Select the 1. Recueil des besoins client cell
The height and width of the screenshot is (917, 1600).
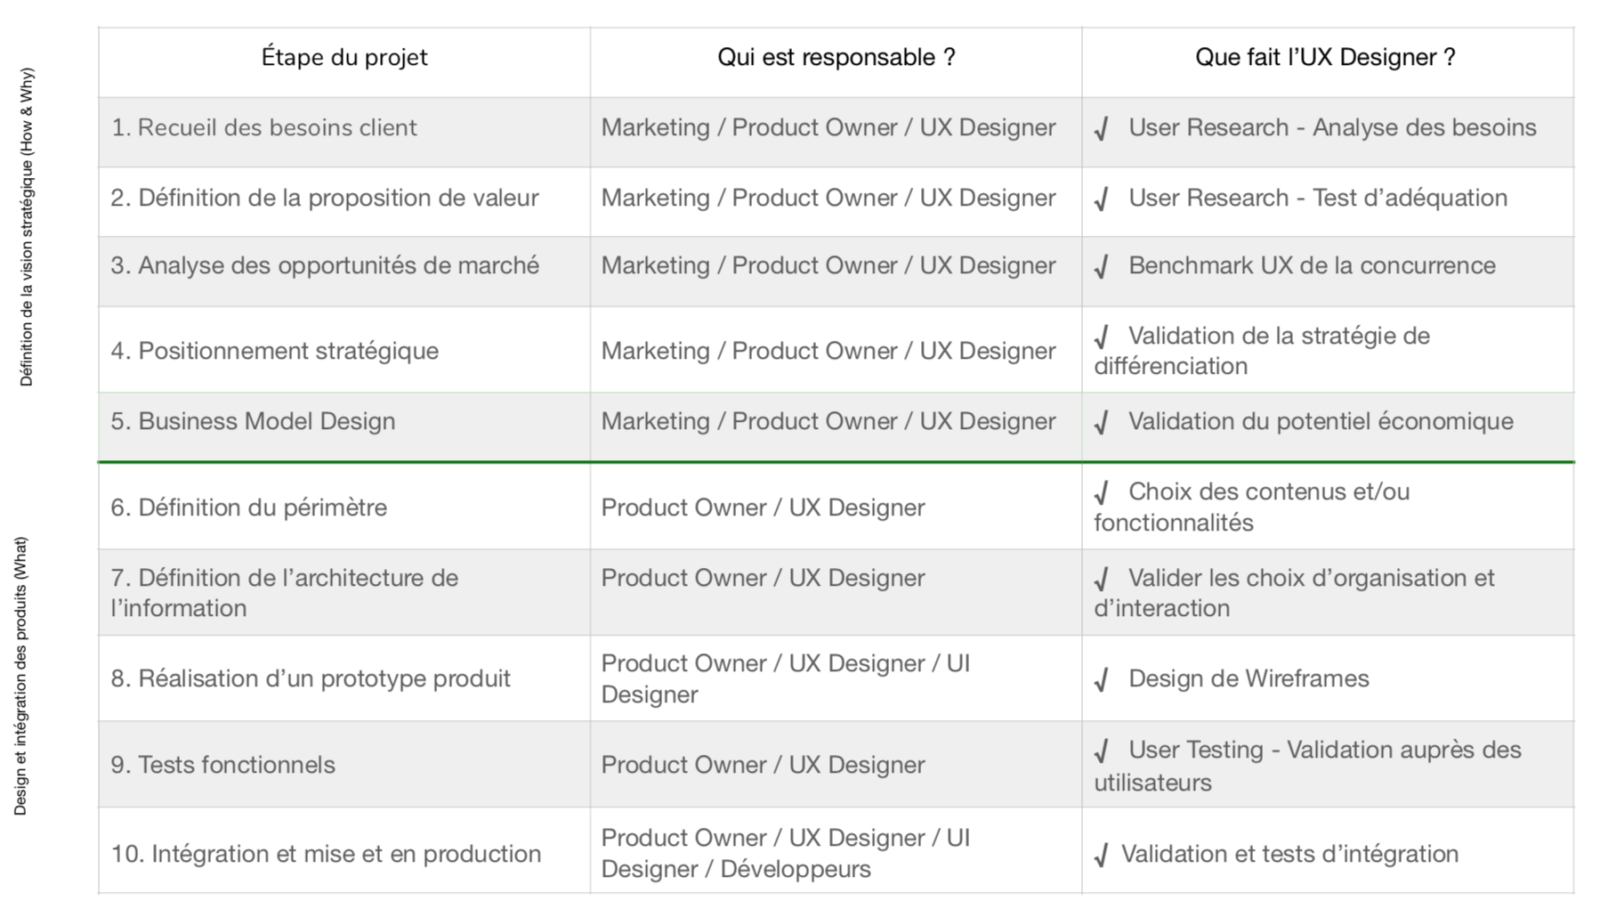pyautogui.click(x=264, y=128)
